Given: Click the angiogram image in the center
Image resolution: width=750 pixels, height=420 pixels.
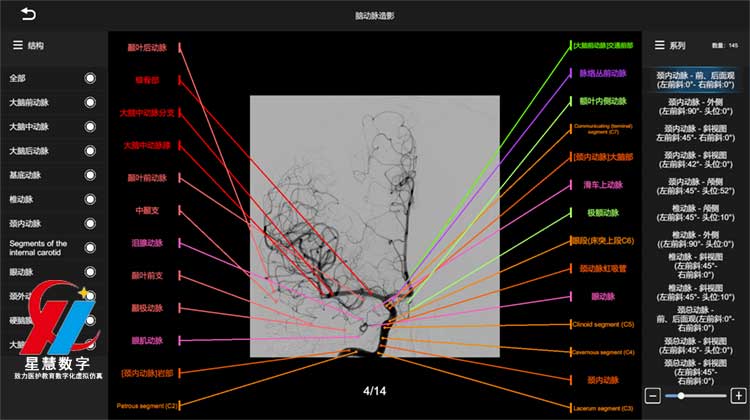Looking at the screenshot, I should 374,225.
